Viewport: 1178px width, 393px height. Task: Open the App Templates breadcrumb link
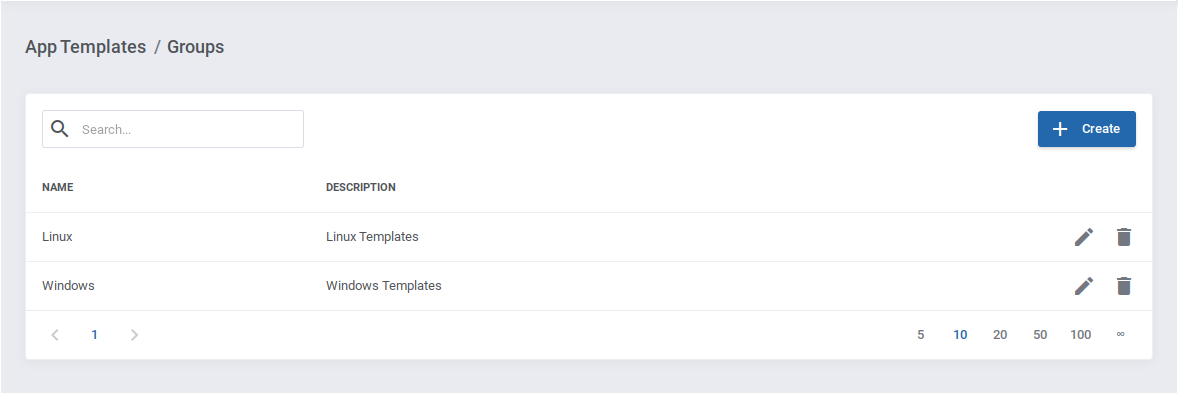[x=86, y=47]
